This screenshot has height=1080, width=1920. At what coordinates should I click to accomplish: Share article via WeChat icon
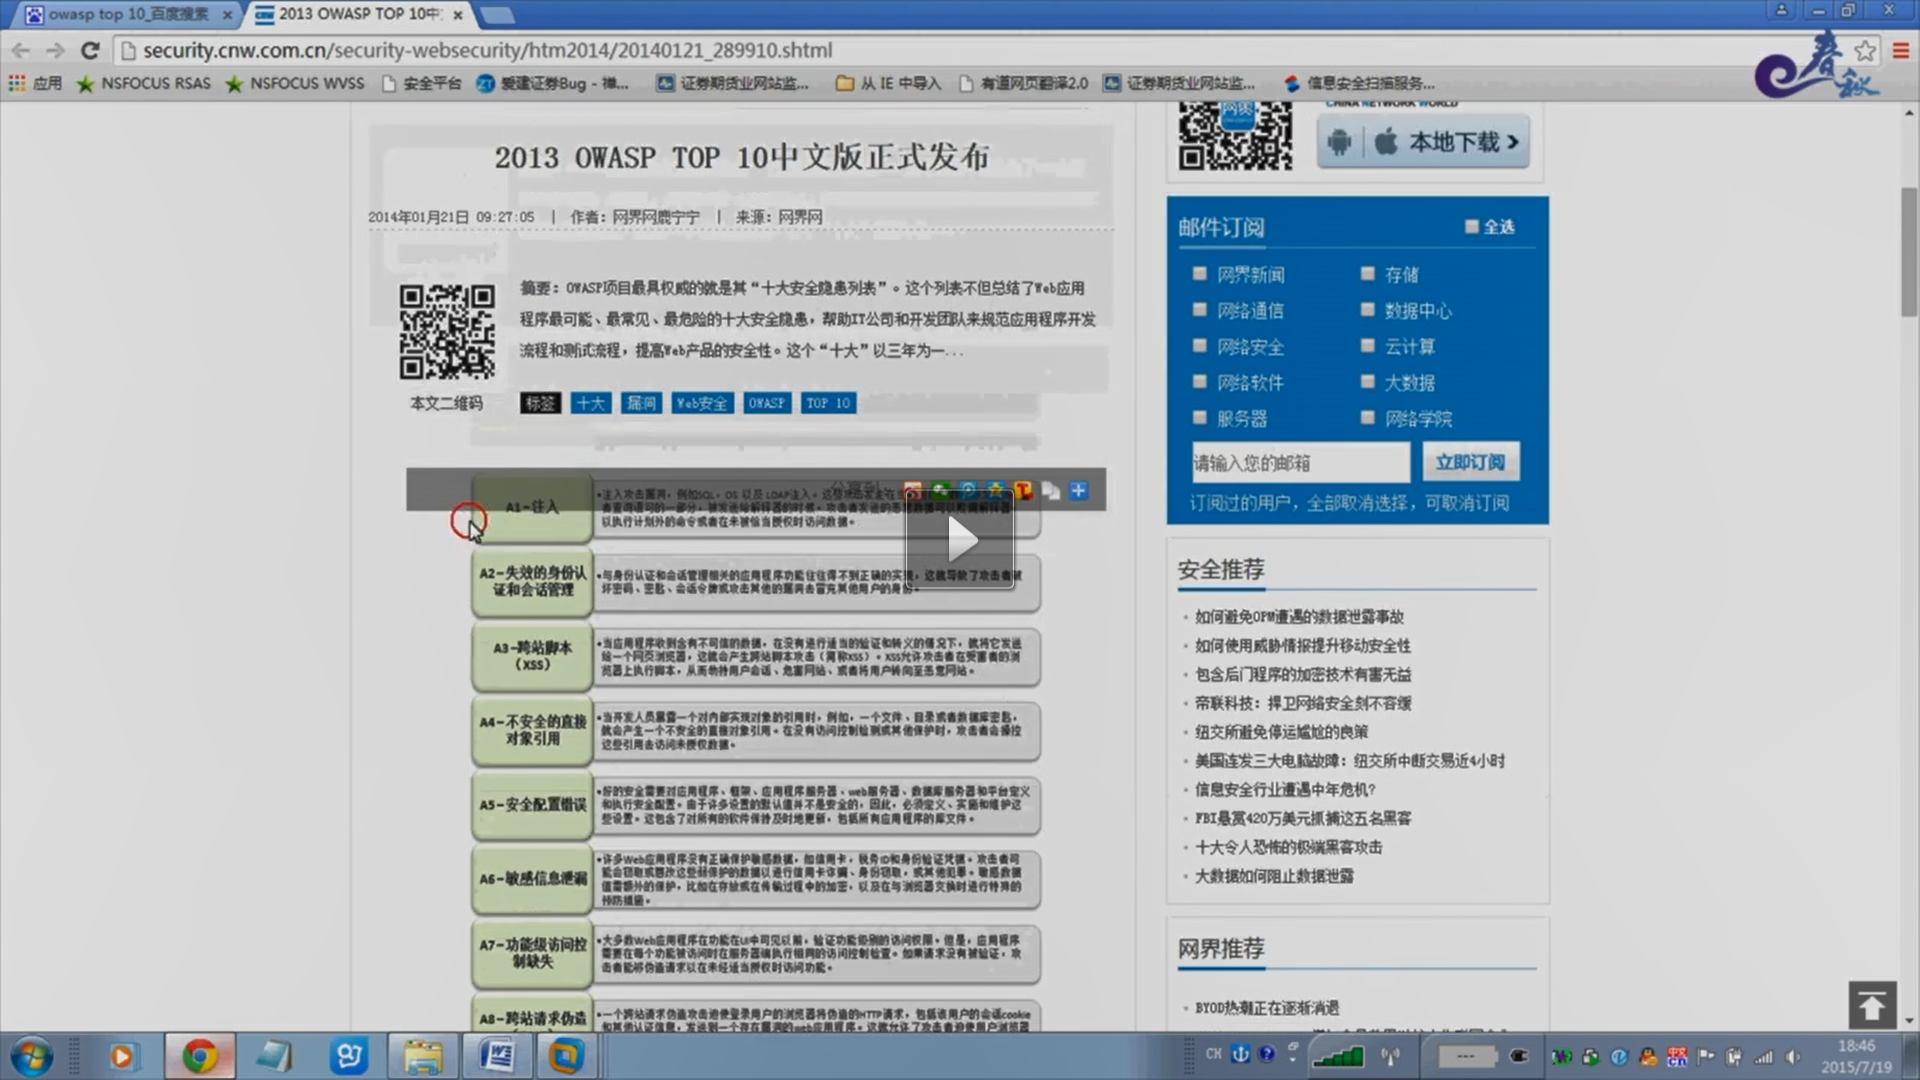940,490
